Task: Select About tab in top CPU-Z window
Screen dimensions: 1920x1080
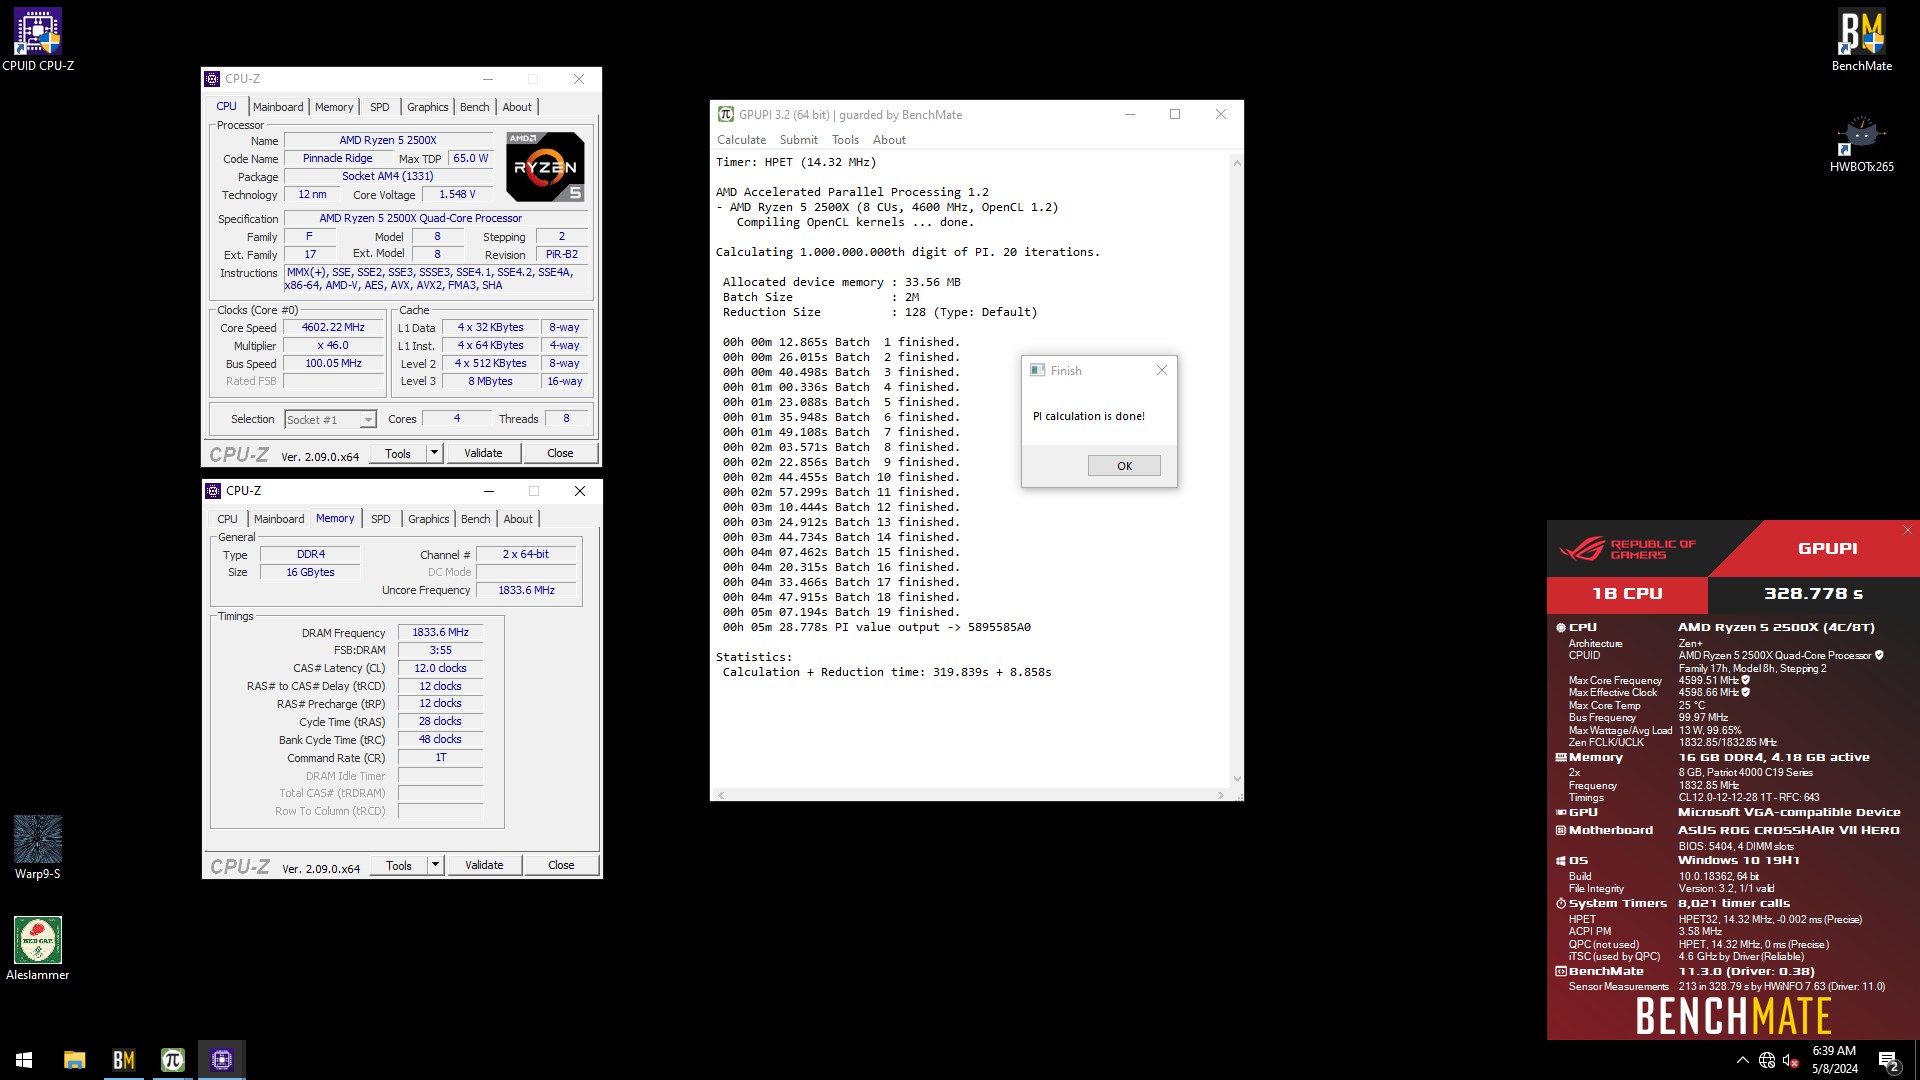Action: tap(517, 107)
